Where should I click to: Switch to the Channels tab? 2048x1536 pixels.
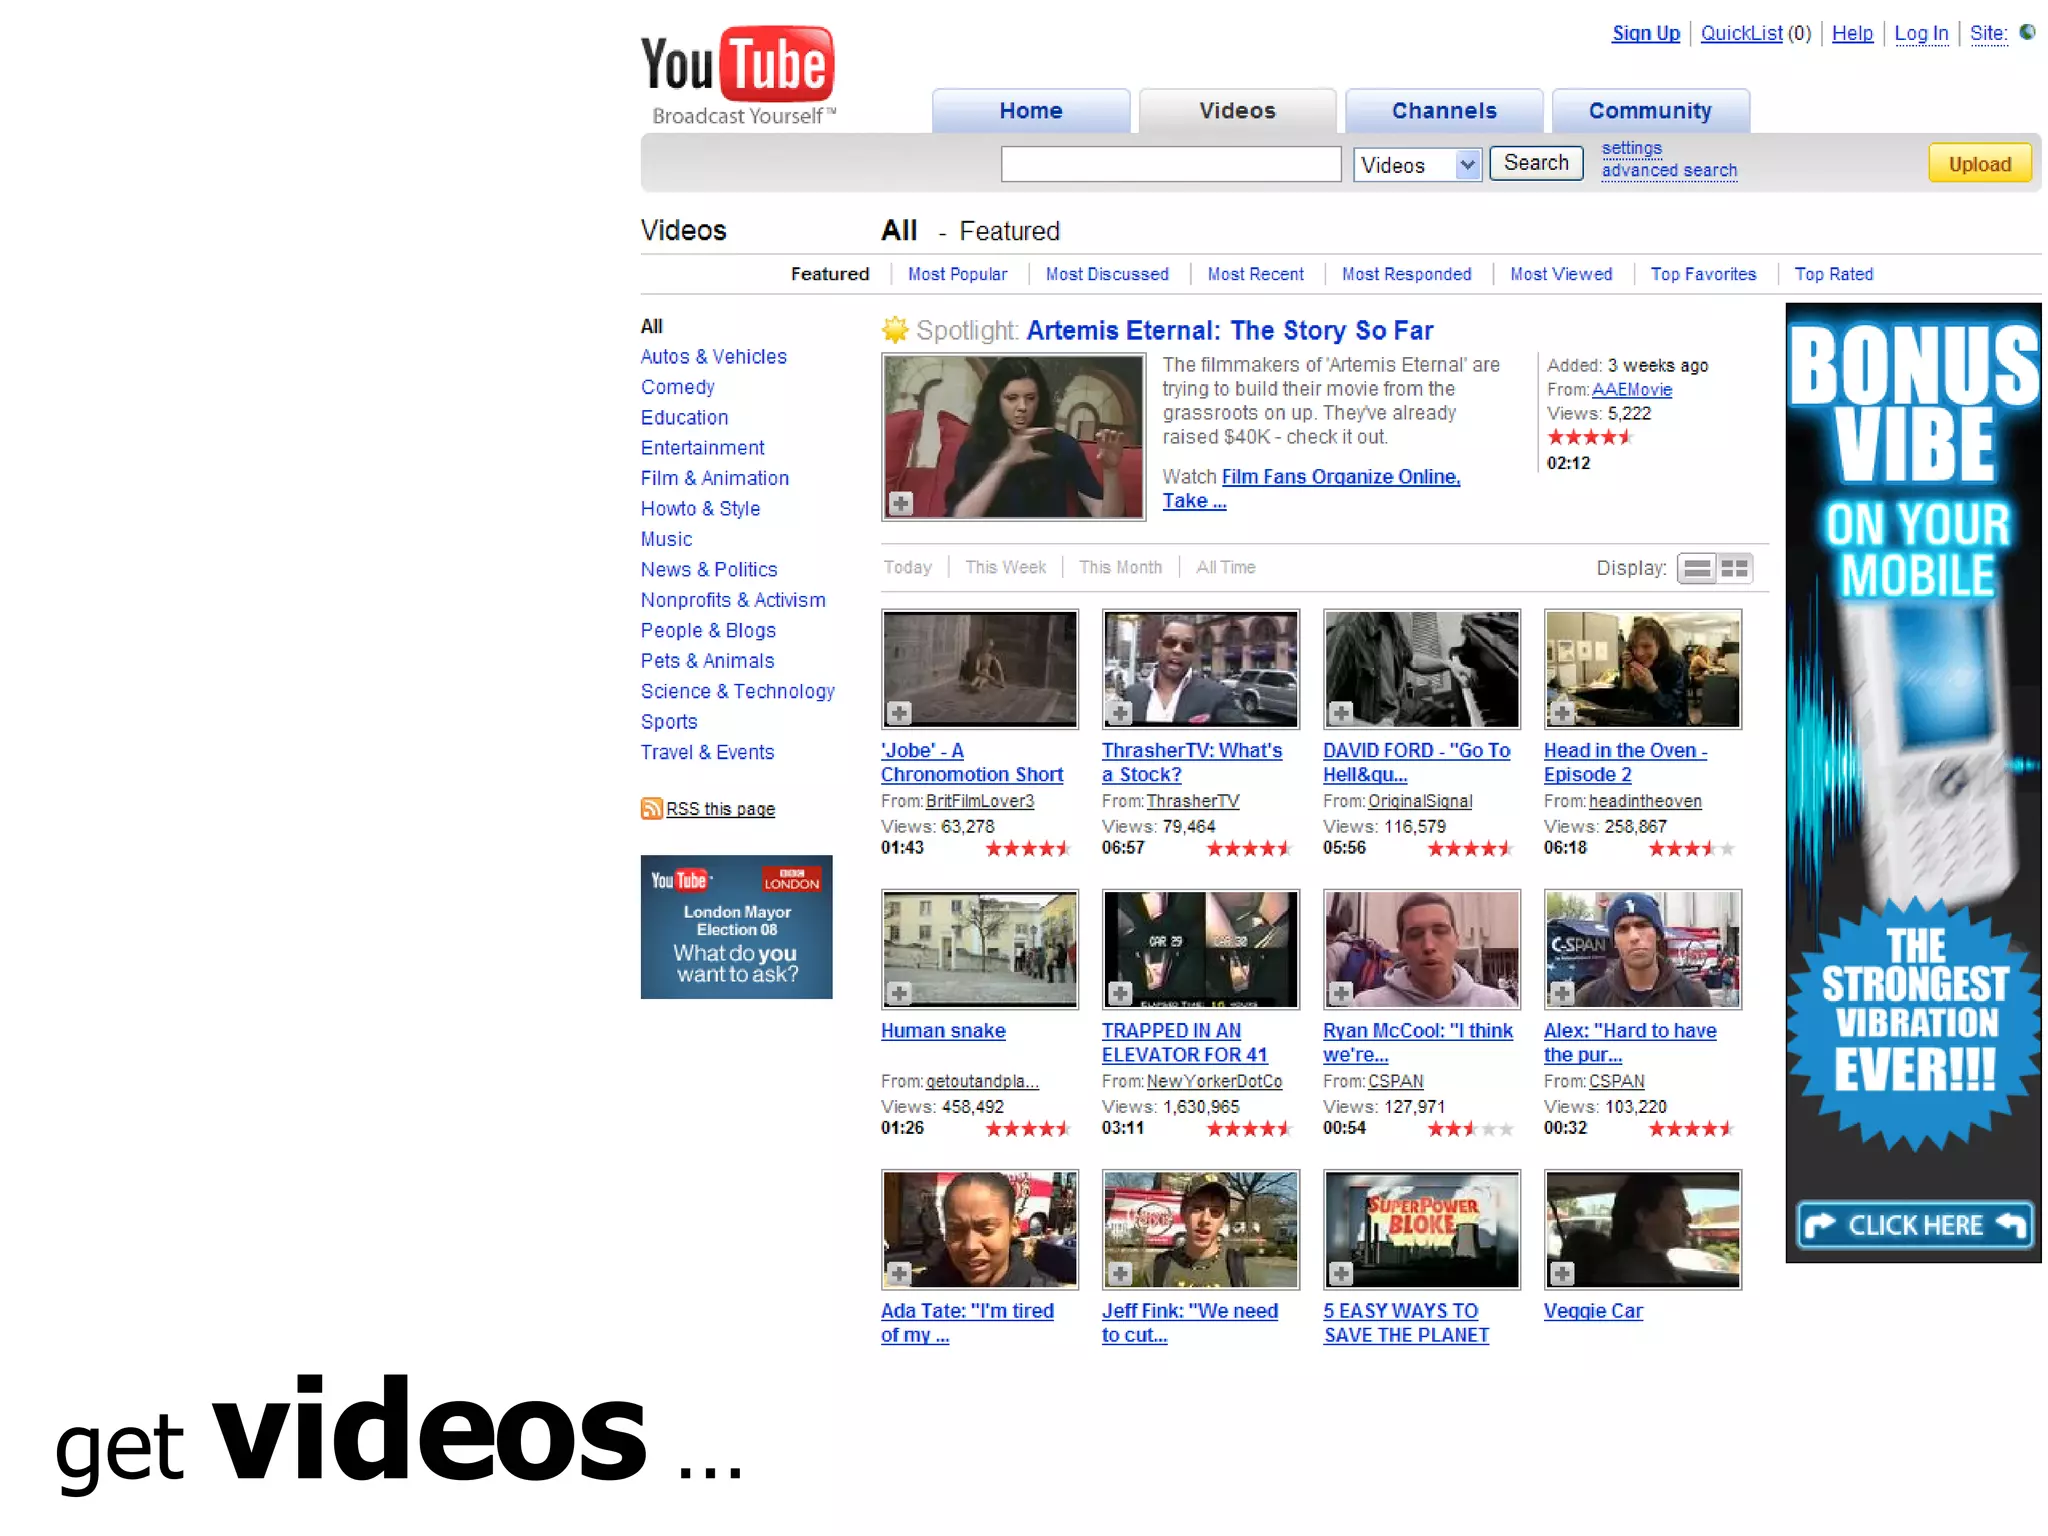click(x=1444, y=110)
